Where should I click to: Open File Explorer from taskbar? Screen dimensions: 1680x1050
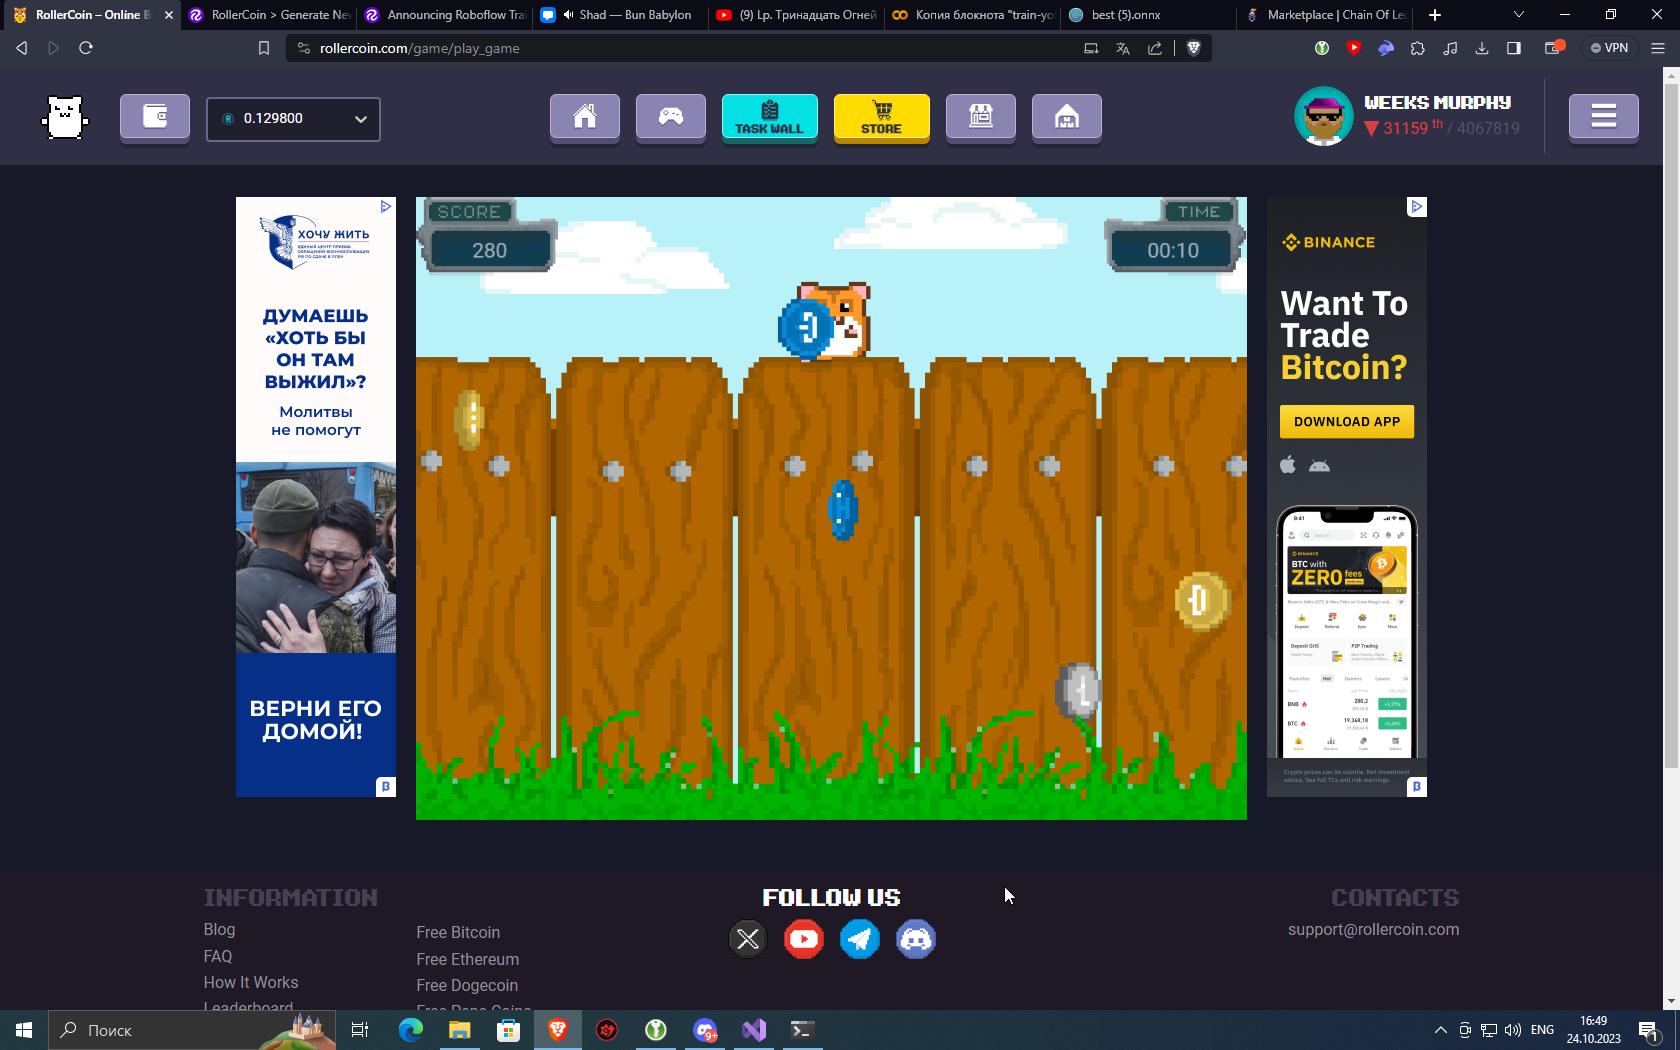tap(459, 1030)
